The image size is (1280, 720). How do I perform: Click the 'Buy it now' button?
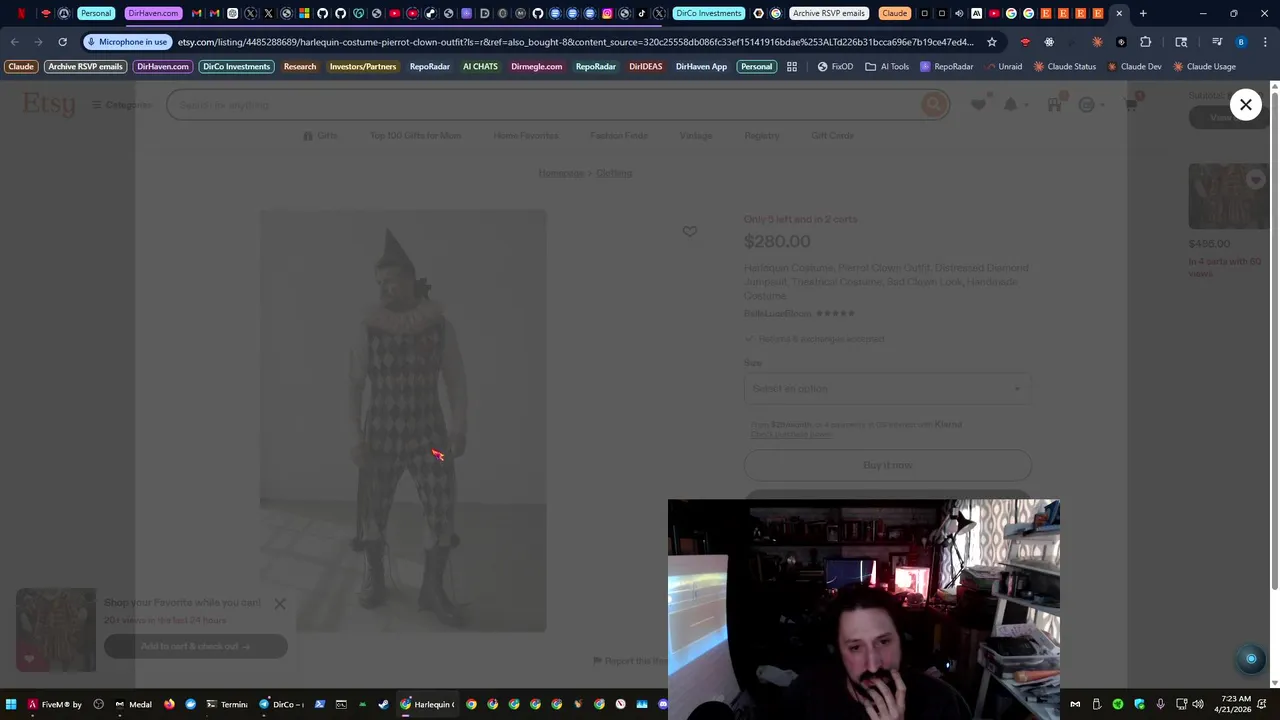coord(888,465)
